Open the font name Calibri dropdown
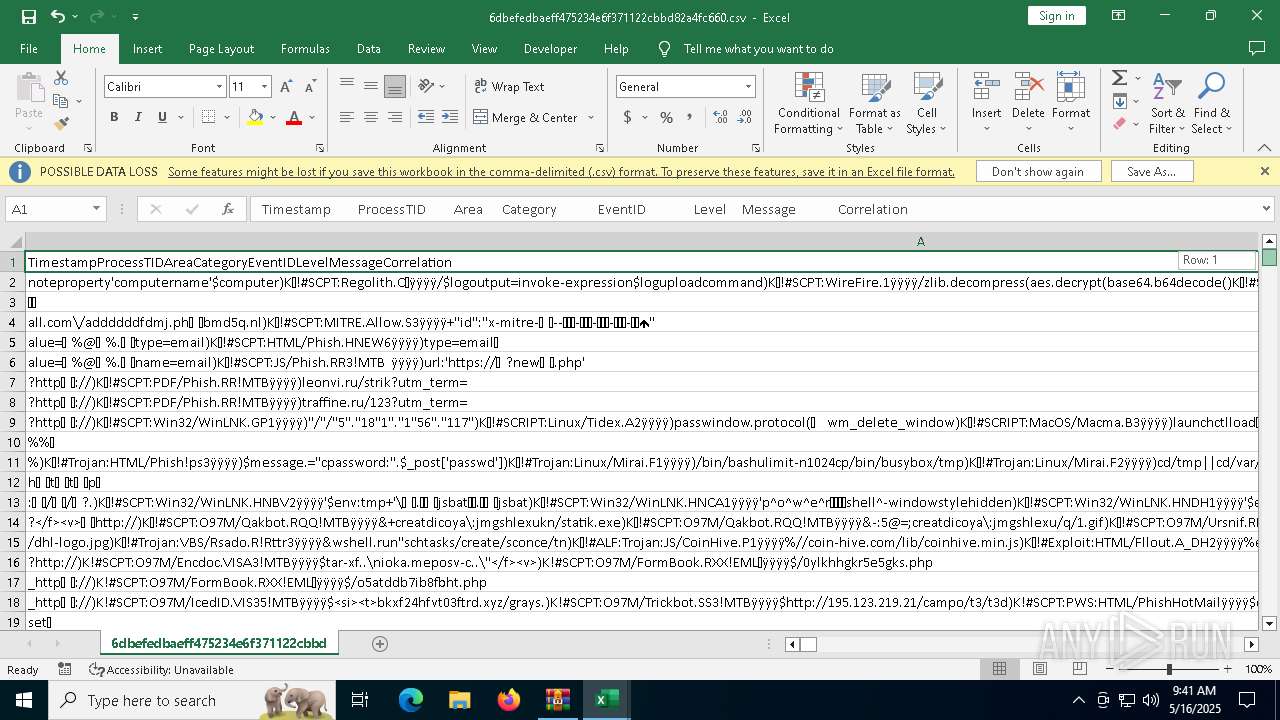1280x720 pixels. click(219, 87)
